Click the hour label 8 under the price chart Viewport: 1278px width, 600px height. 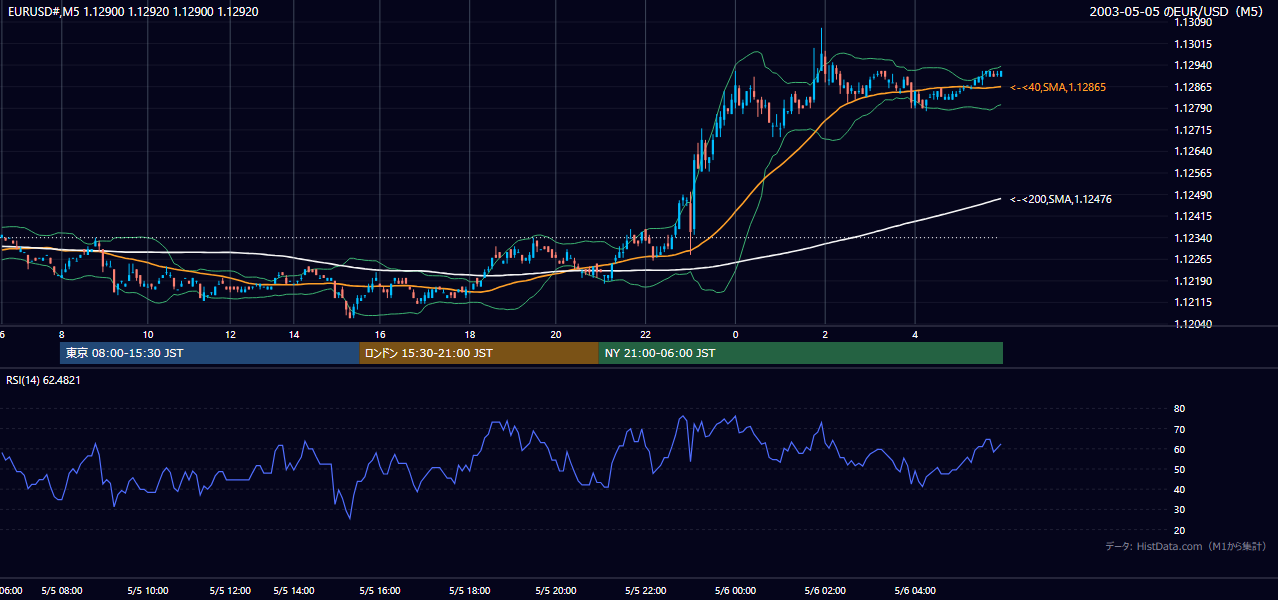62,334
